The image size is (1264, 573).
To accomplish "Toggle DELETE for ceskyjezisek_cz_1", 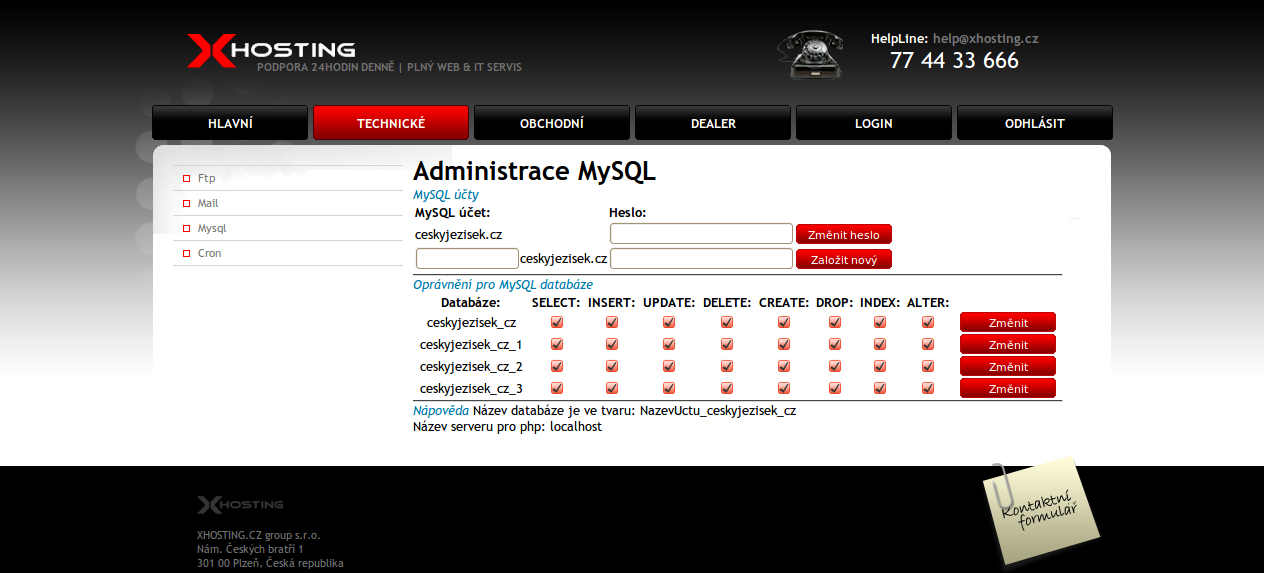I will (x=727, y=344).
